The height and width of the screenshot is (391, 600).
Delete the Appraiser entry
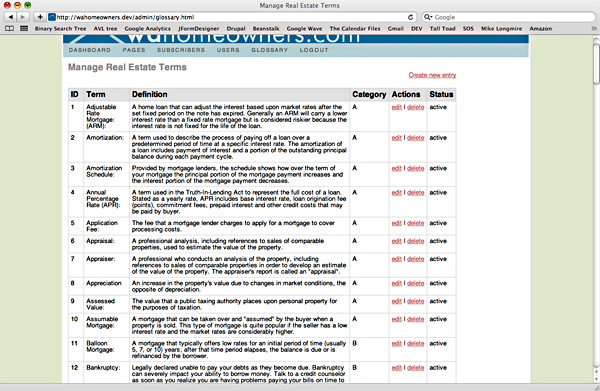click(x=416, y=259)
